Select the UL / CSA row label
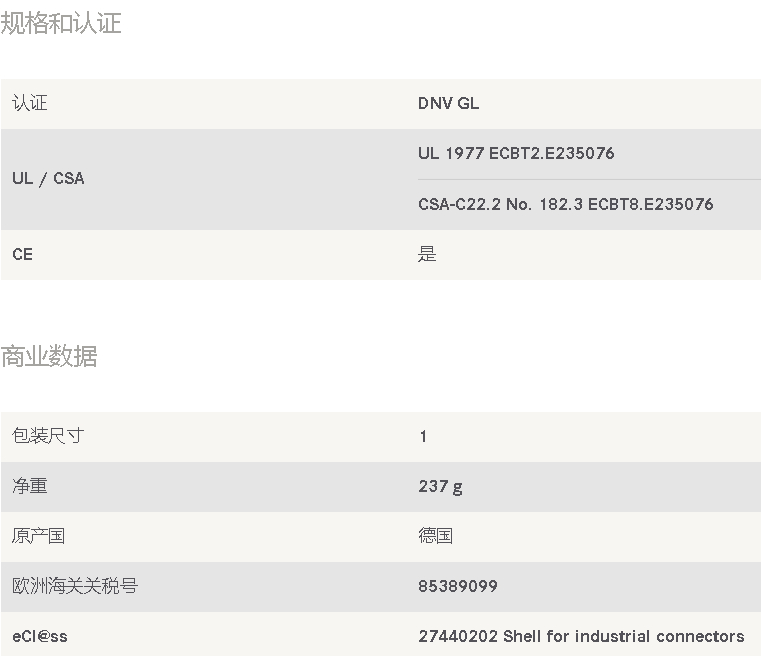Image resolution: width=761 pixels, height=656 pixels. [x=48, y=178]
